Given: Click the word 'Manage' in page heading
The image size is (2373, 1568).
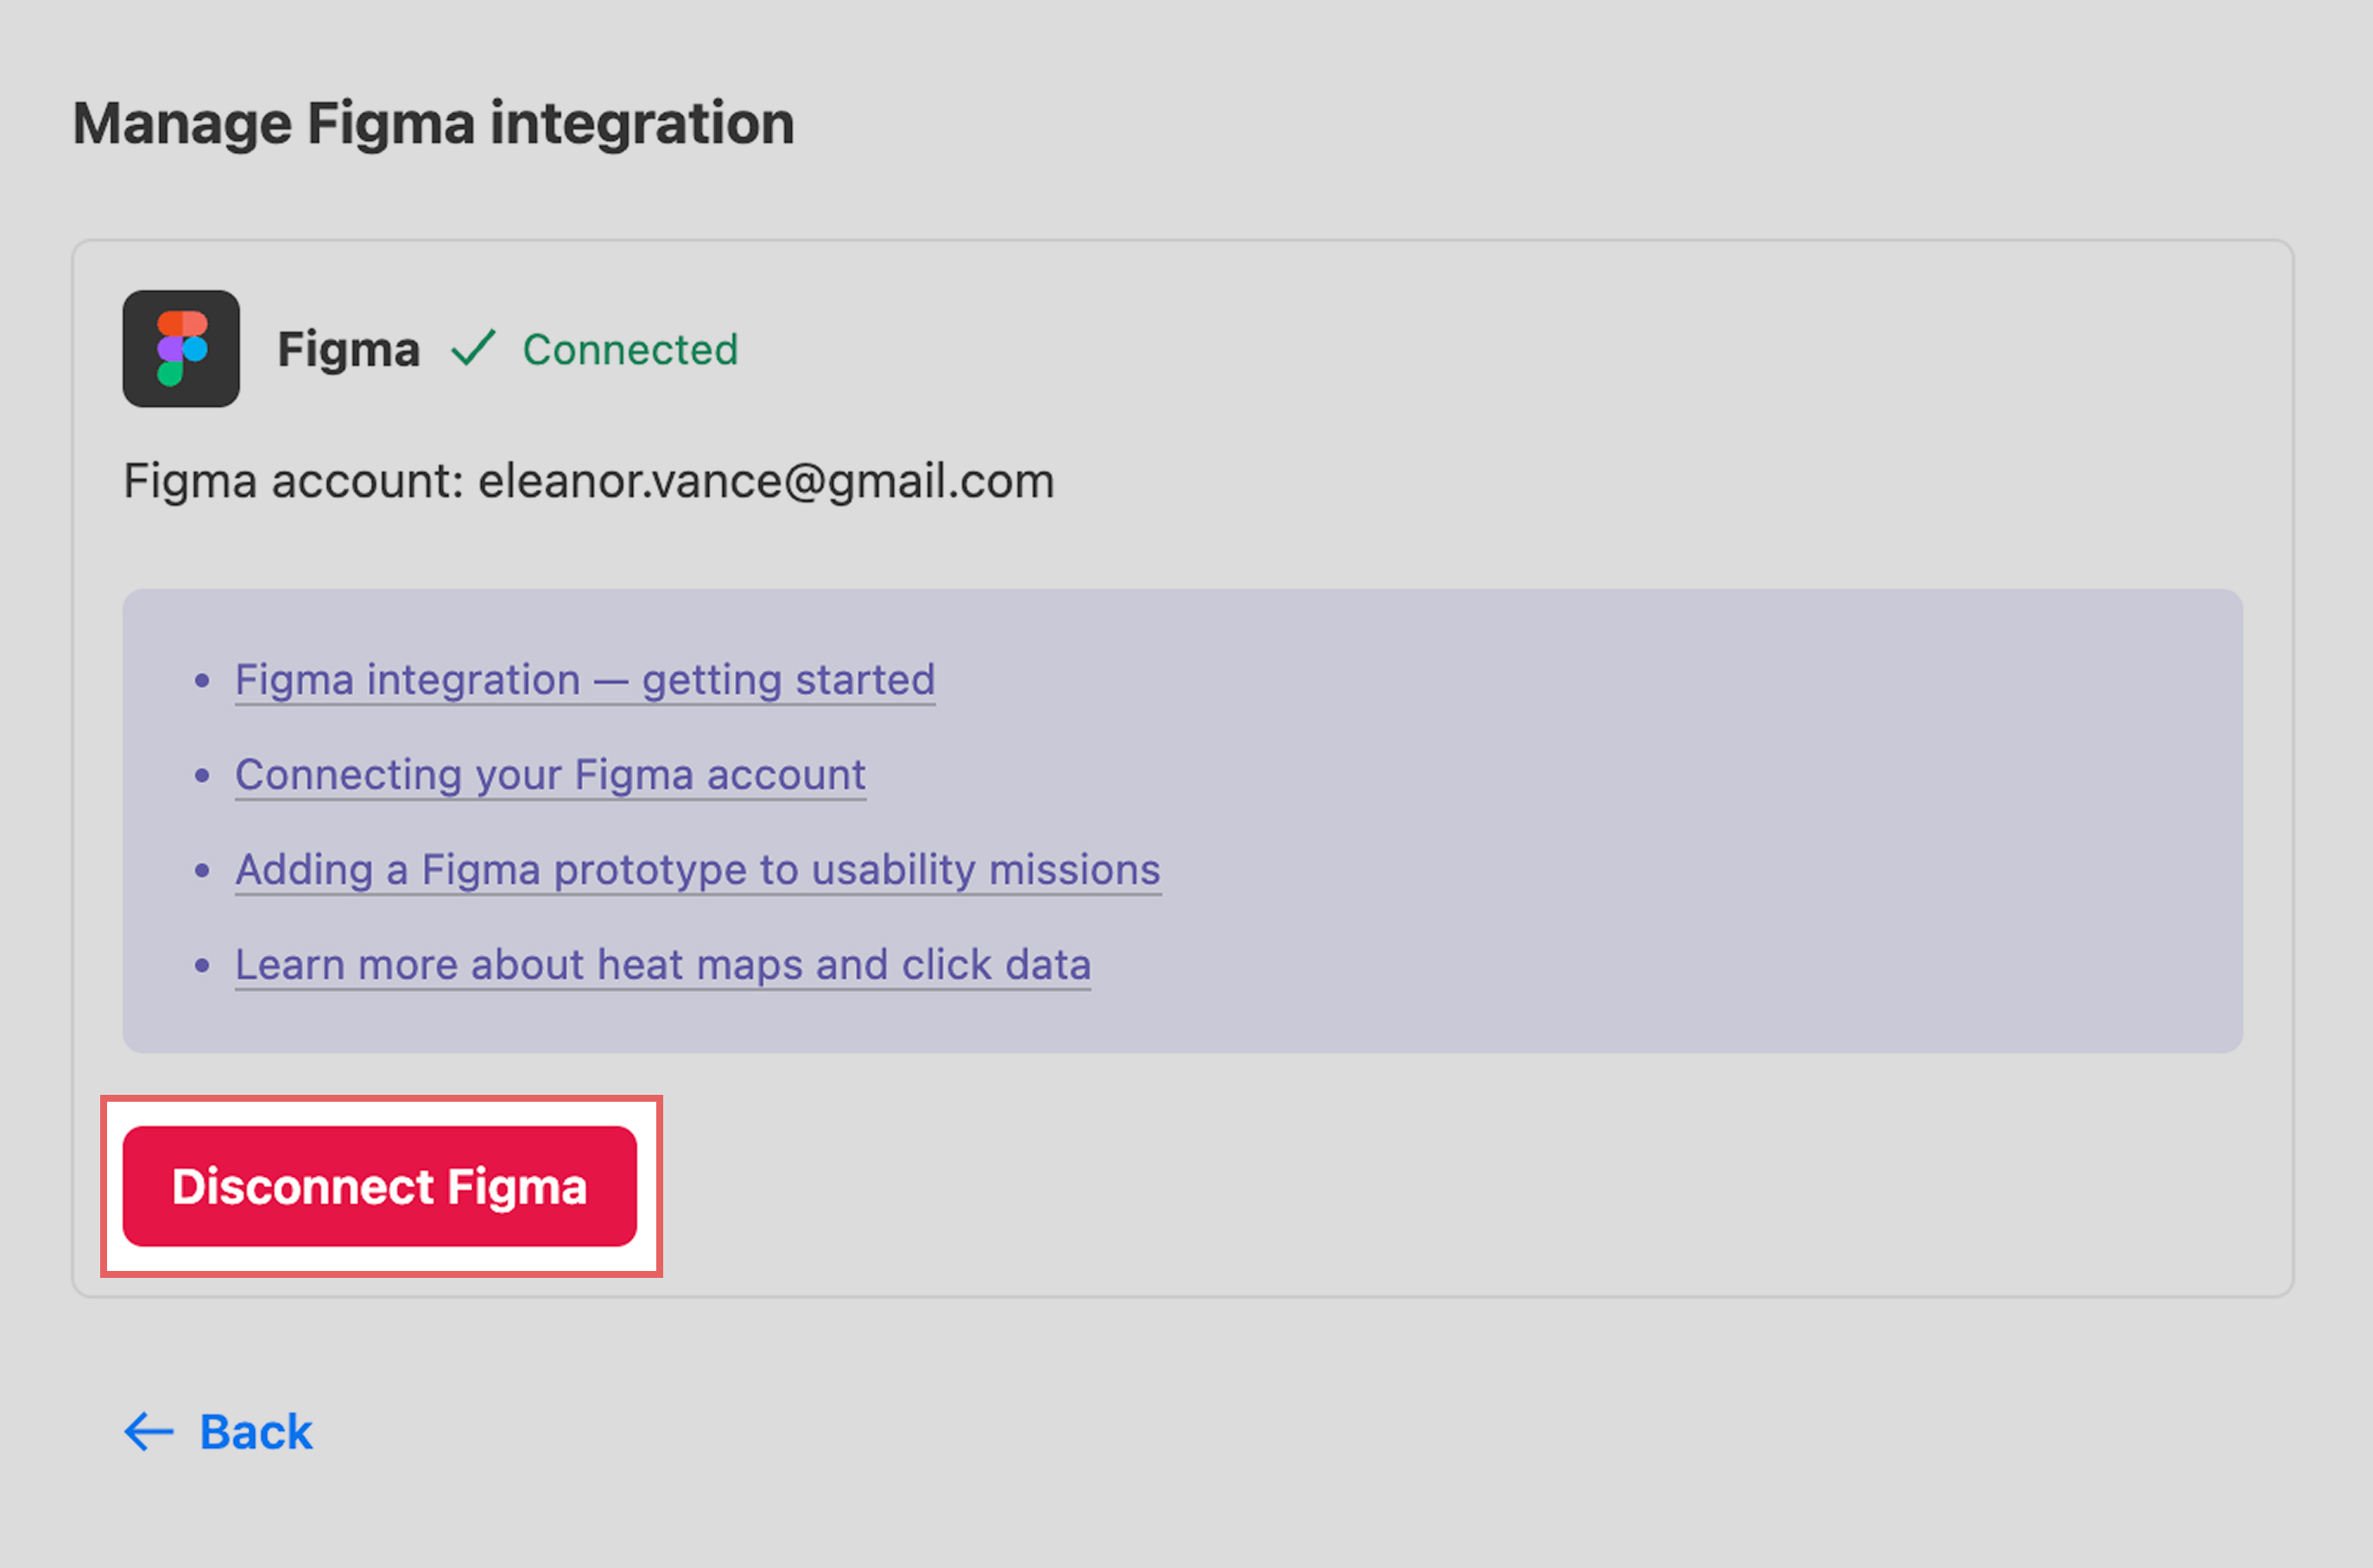Looking at the screenshot, I should point(182,124).
